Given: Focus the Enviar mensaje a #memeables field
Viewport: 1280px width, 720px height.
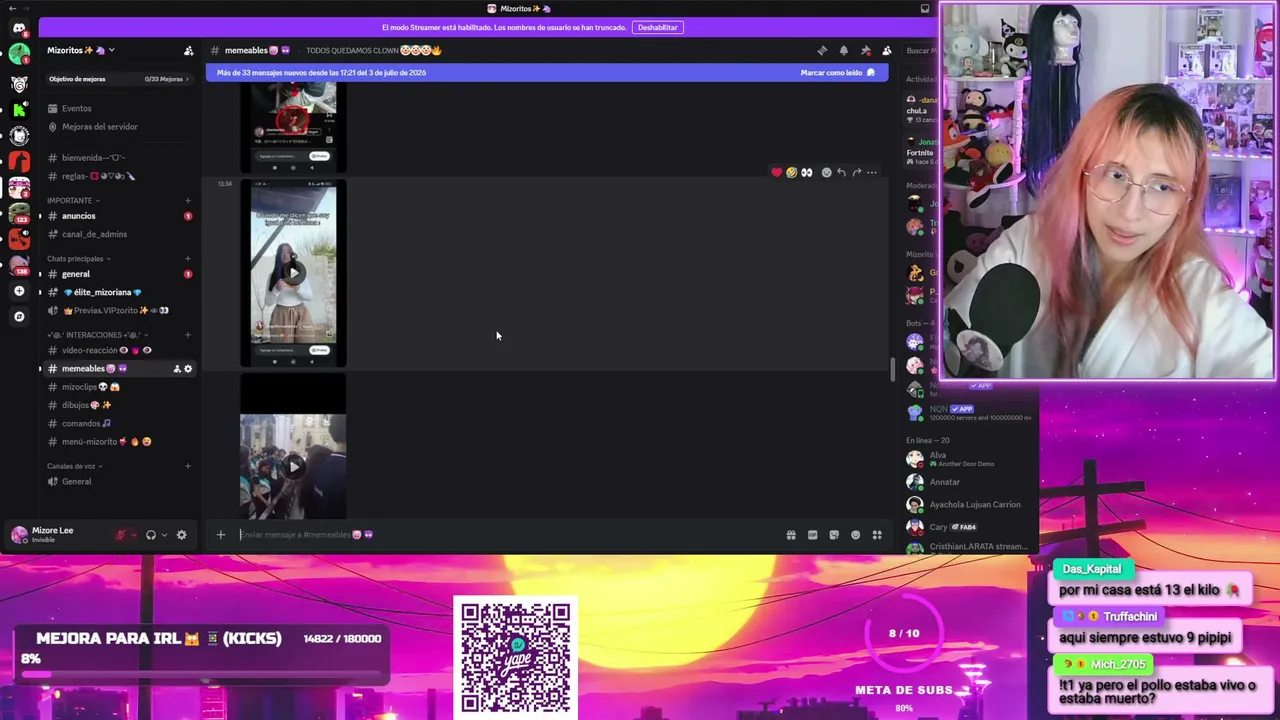Looking at the screenshot, I should coord(510,535).
